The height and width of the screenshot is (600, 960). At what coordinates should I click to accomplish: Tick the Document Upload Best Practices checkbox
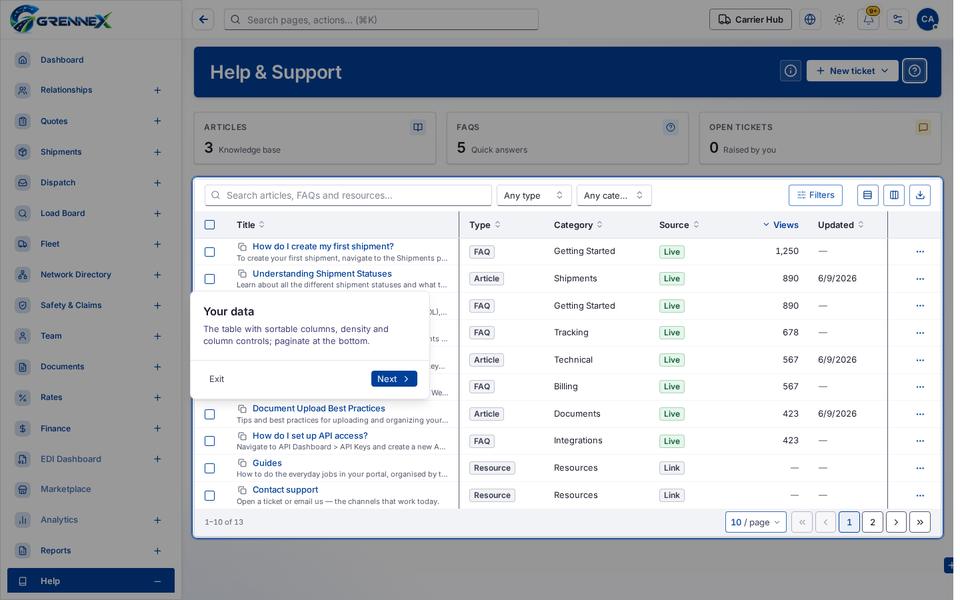point(209,414)
